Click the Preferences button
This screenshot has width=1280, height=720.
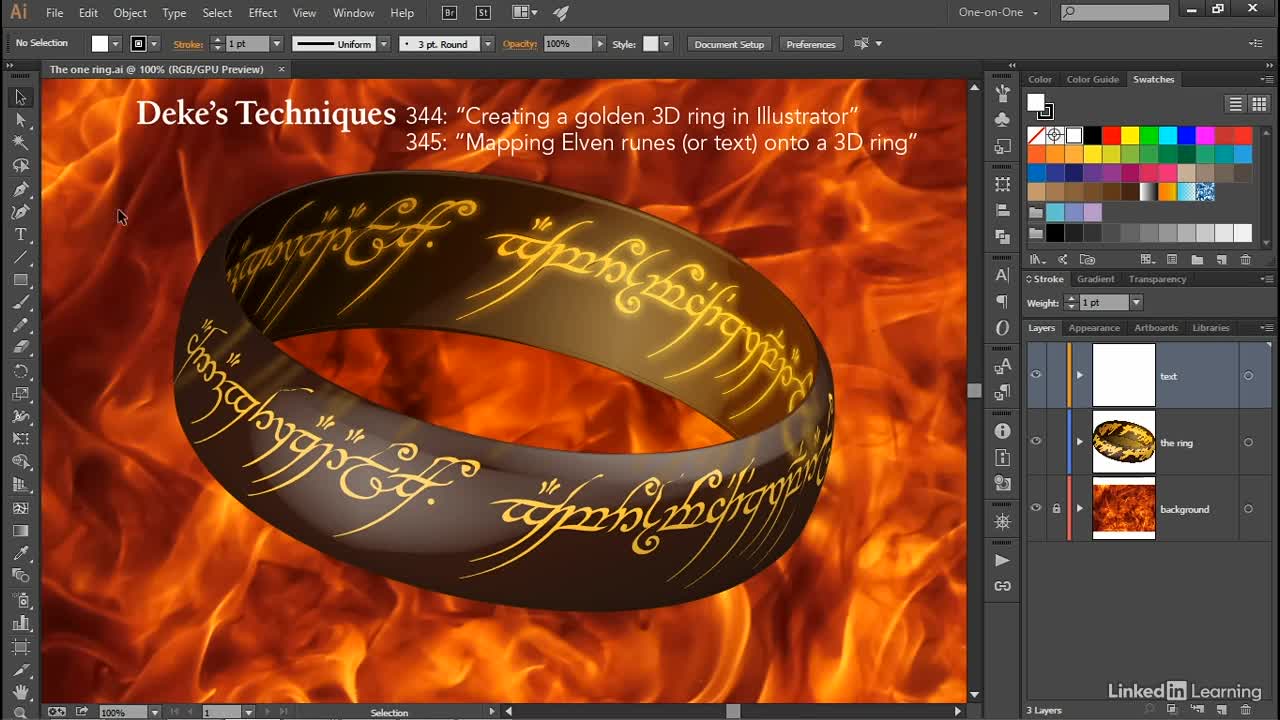(811, 44)
